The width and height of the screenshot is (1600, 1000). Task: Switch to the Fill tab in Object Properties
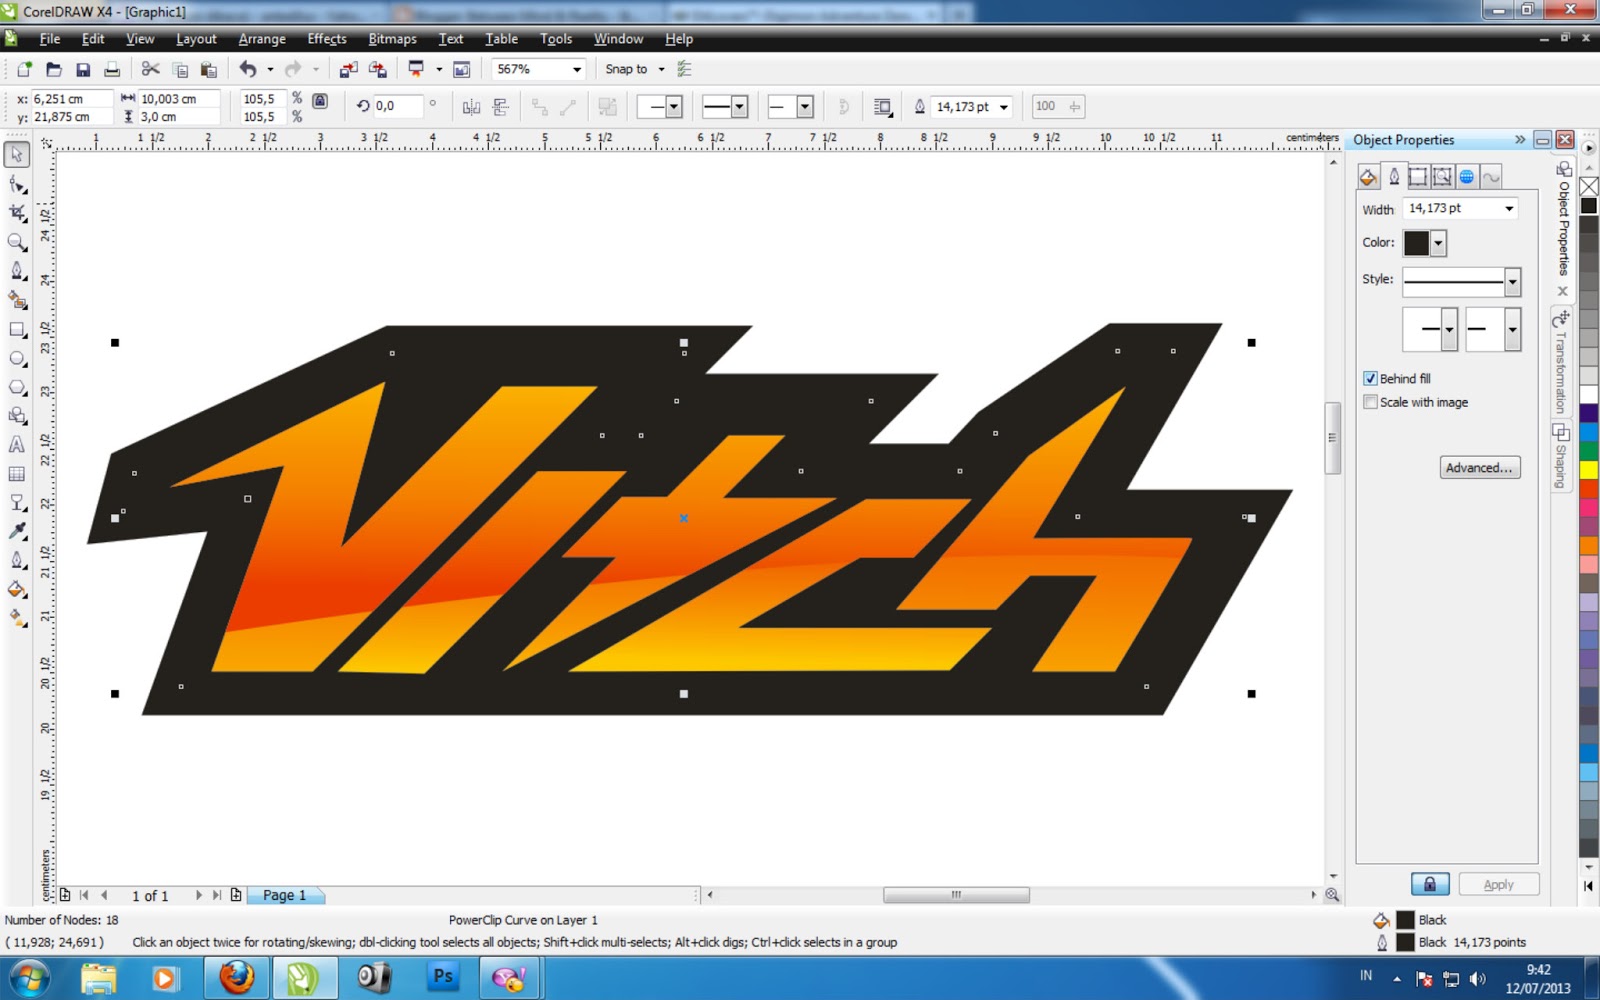(1368, 177)
